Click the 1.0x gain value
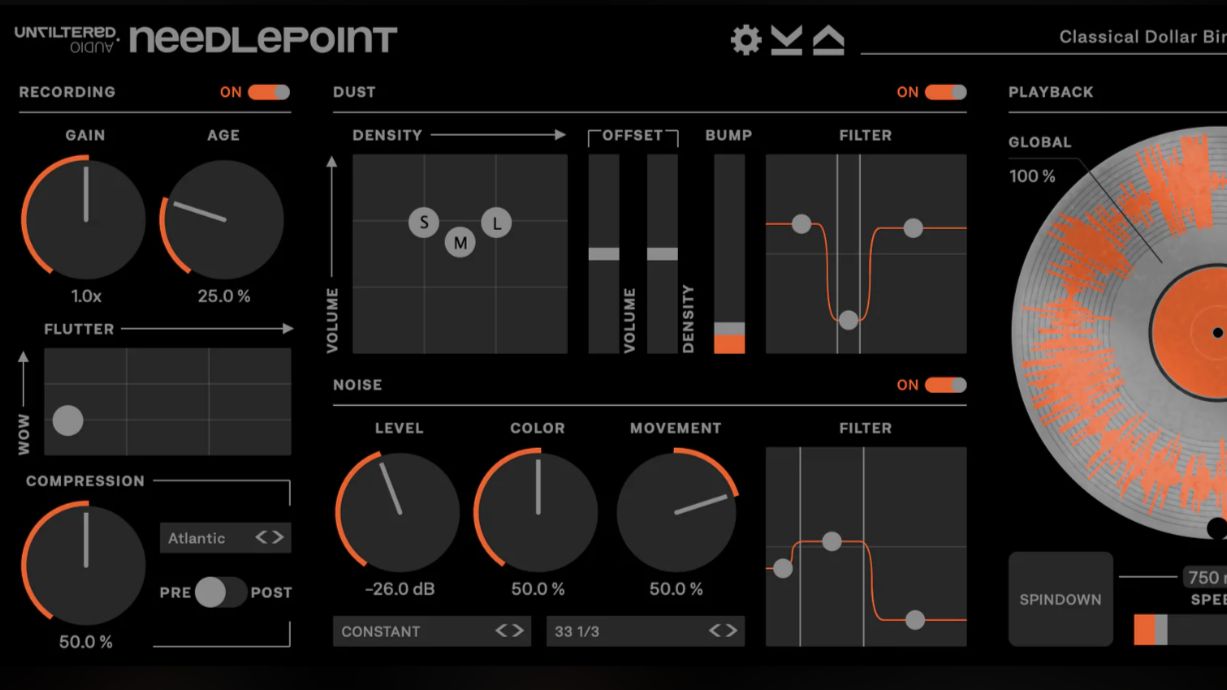The height and width of the screenshot is (690, 1227). 86,296
